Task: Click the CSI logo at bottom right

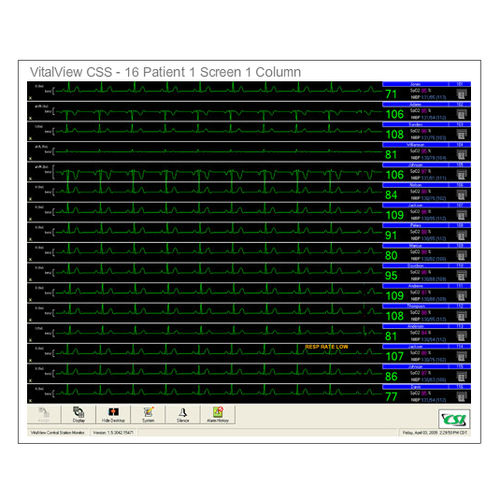Action: tap(454, 419)
